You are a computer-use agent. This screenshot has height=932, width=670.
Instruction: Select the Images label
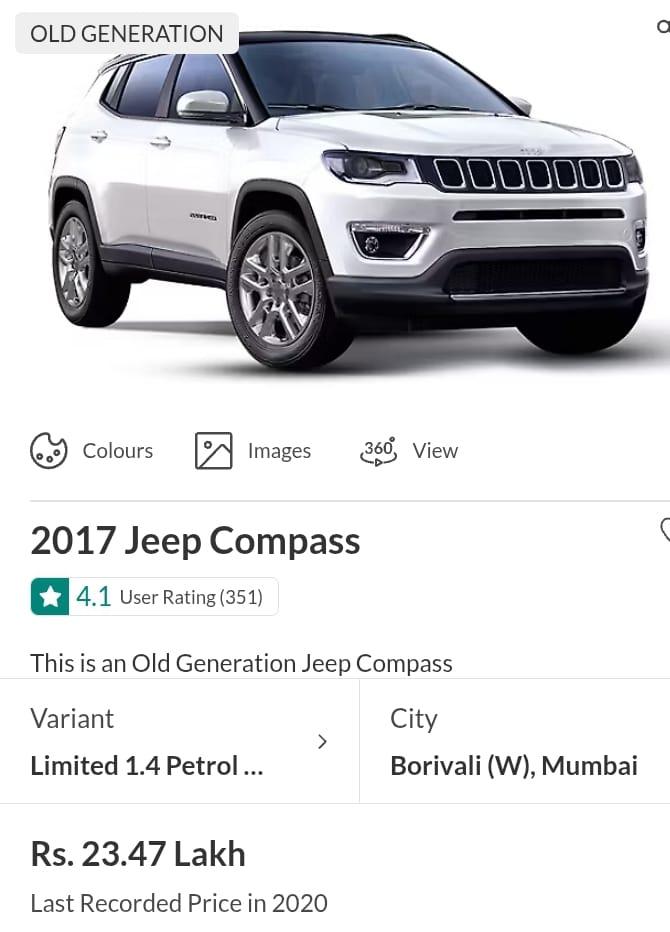pos(279,451)
